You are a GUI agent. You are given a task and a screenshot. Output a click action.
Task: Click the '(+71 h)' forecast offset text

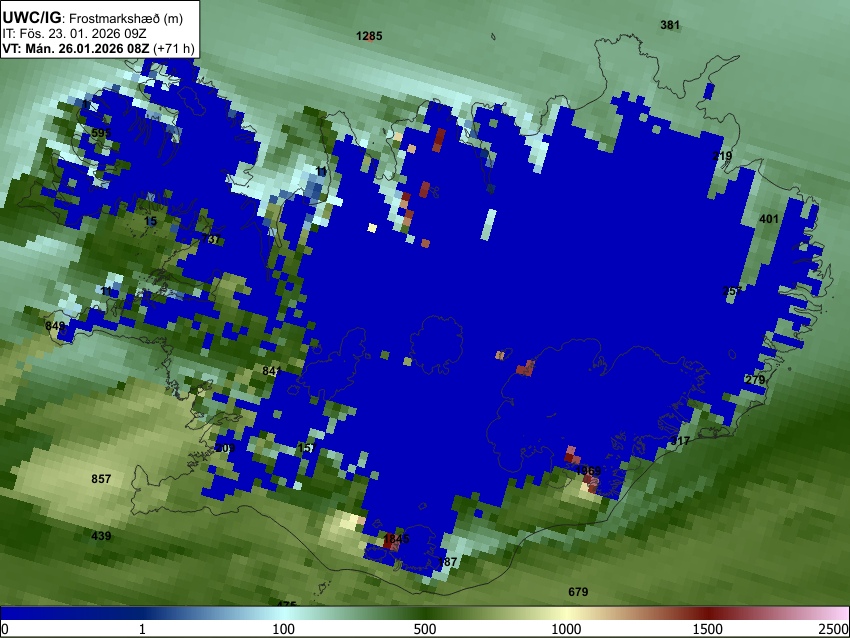click(173, 48)
